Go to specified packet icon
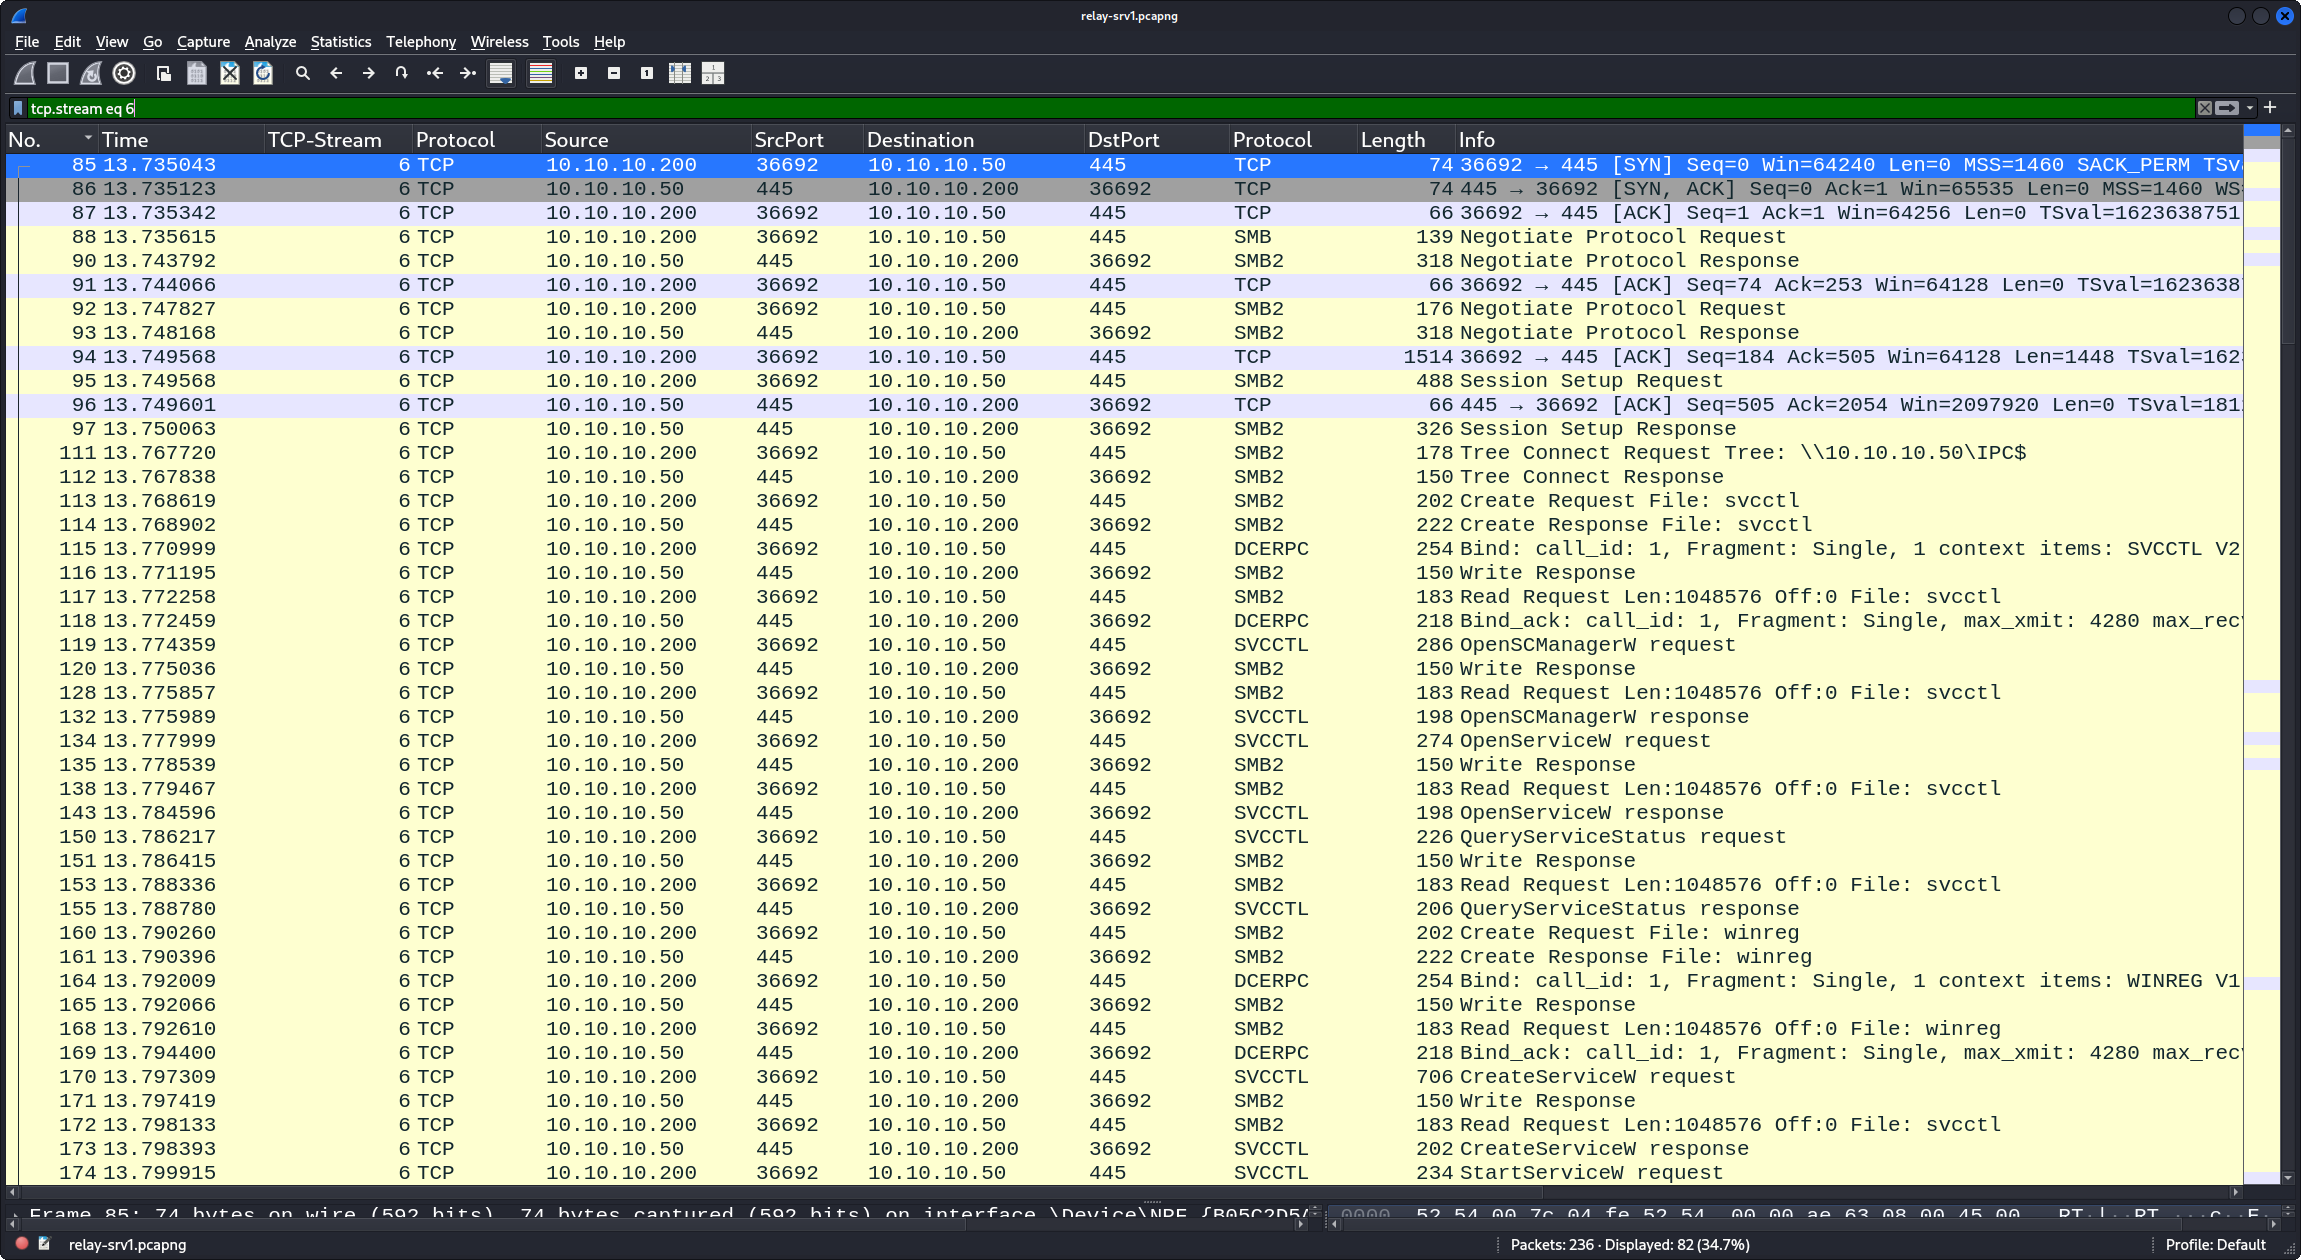The width and height of the screenshot is (2301, 1260). [x=402, y=73]
